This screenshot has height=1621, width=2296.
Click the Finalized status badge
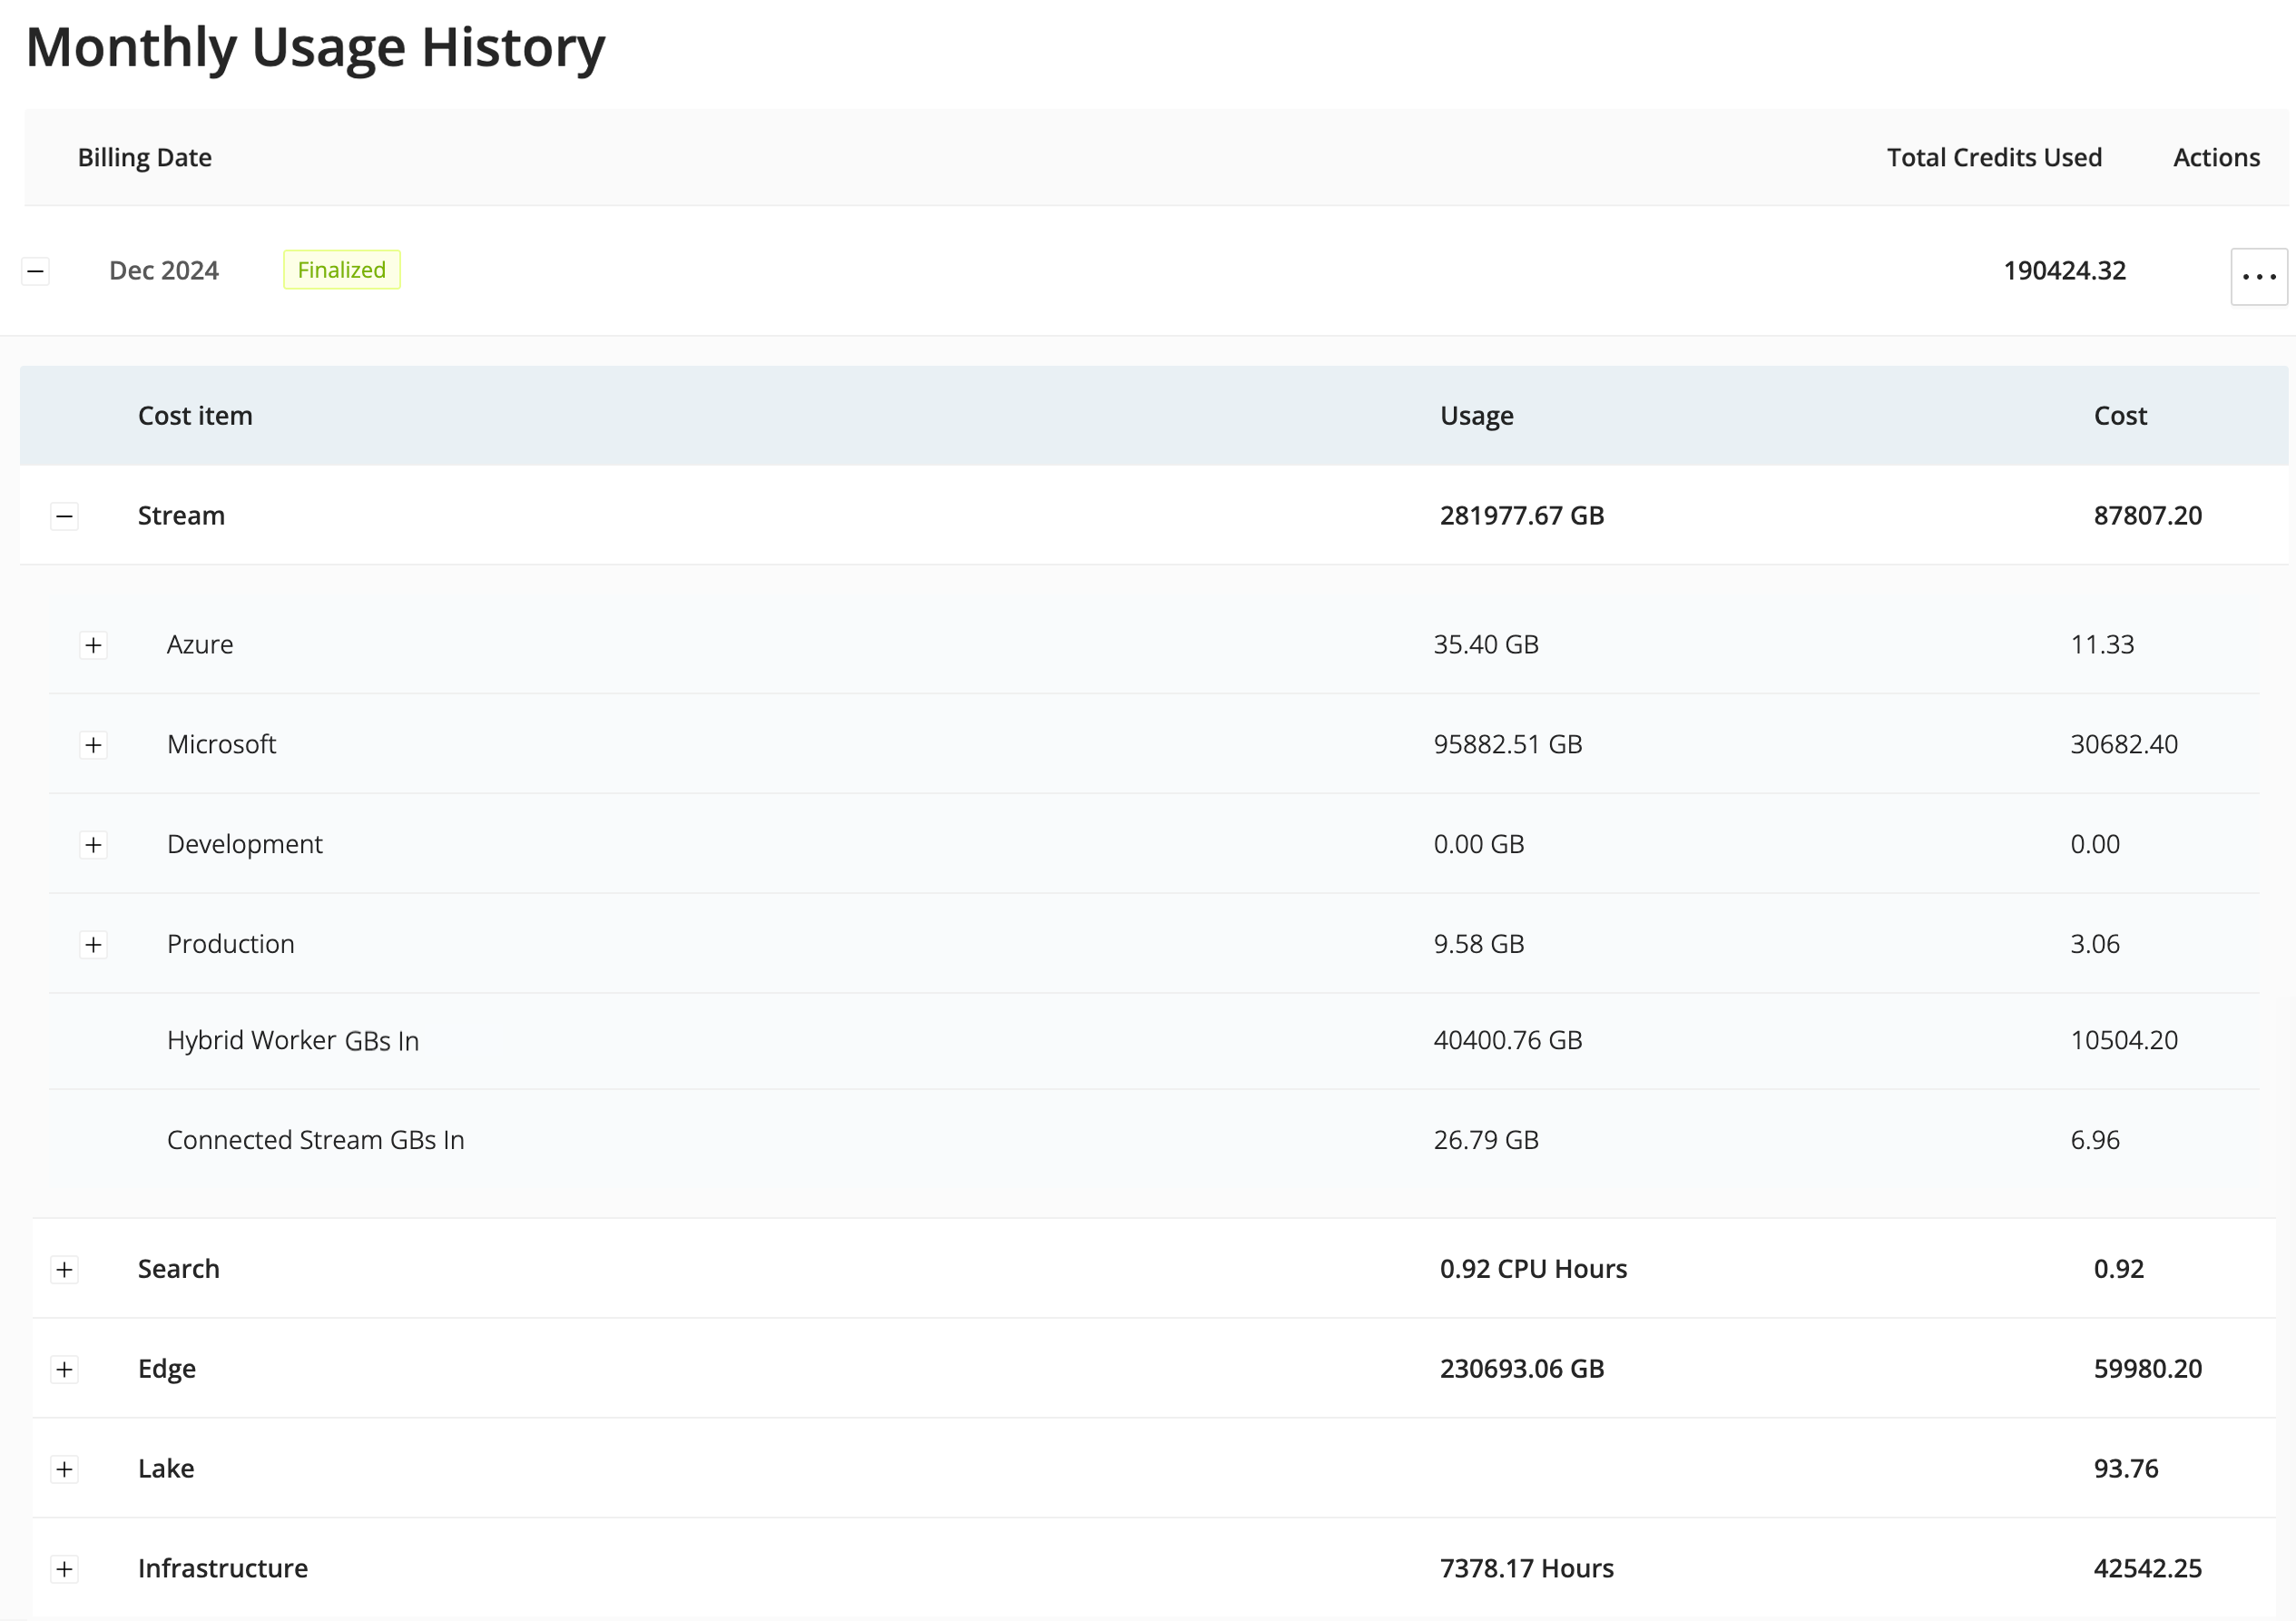(342, 270)
